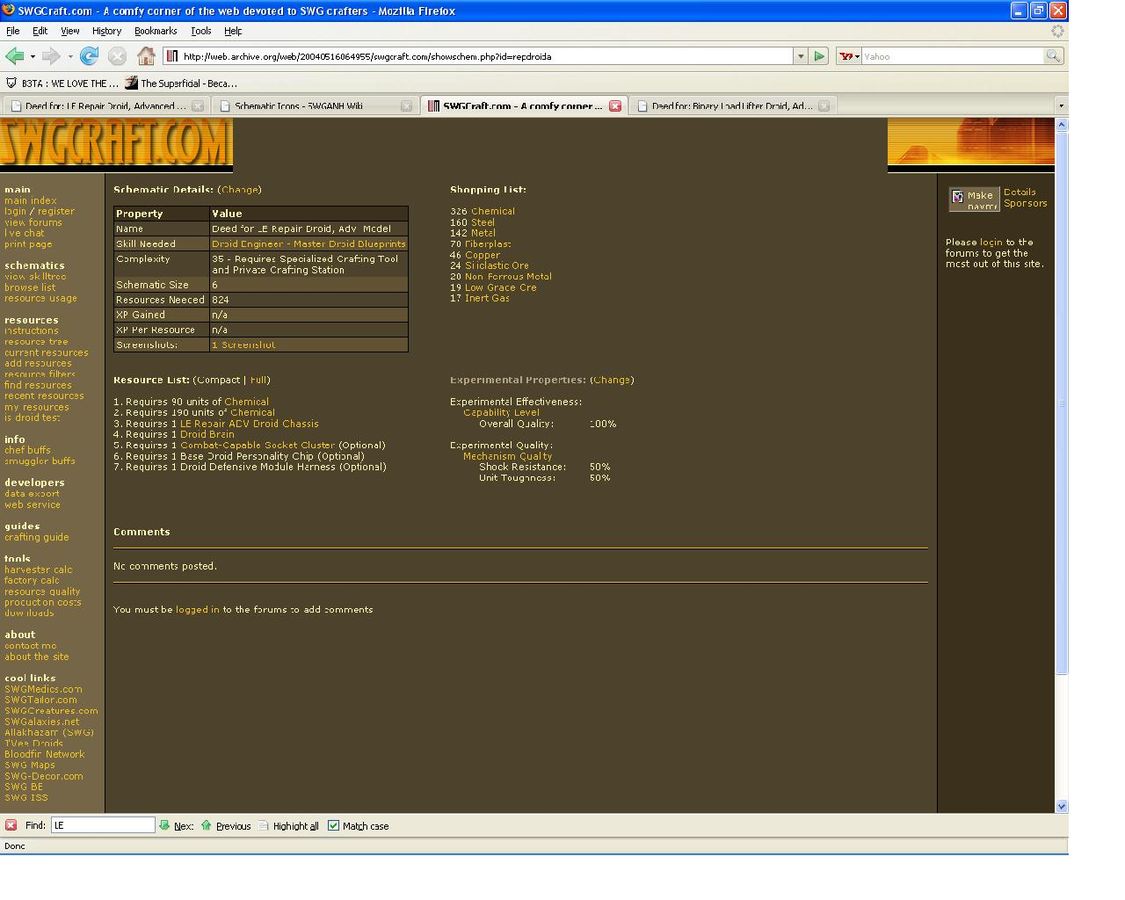
Task: Open the LE Repair ADV Droid Chassis link
Action: click(x=249, y=423)
